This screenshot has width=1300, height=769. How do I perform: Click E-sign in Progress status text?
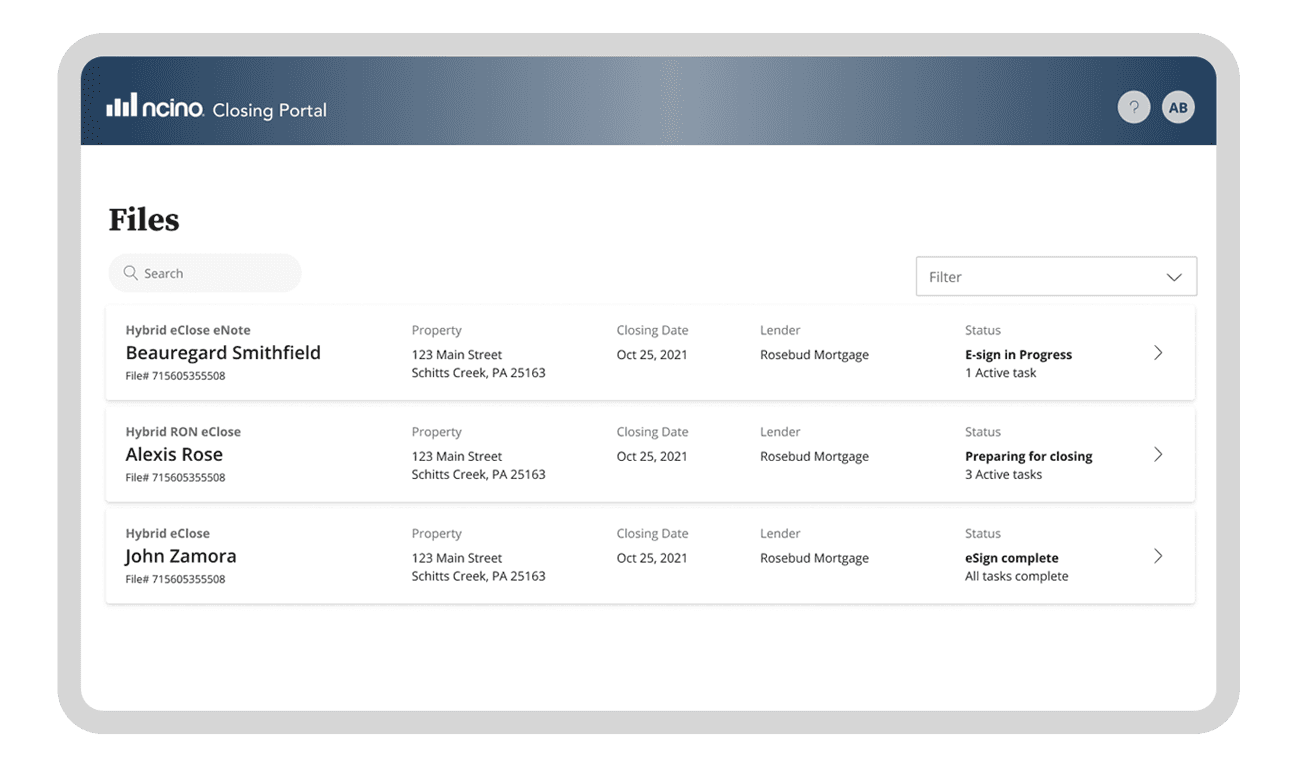(x=1018, y=354)
